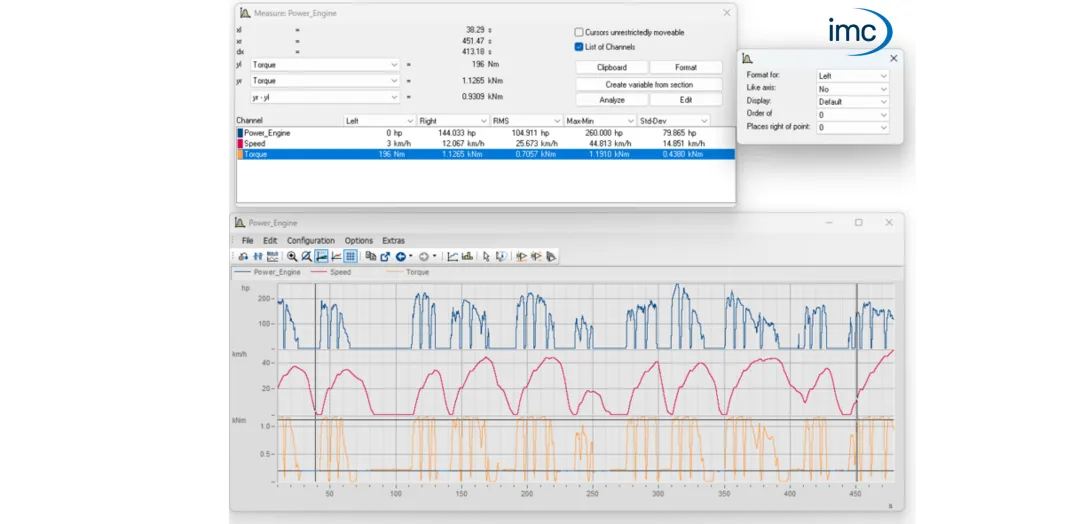1080x524 pixels.
Task: Open the Configuration menu
Action: (x=310, y=241)
